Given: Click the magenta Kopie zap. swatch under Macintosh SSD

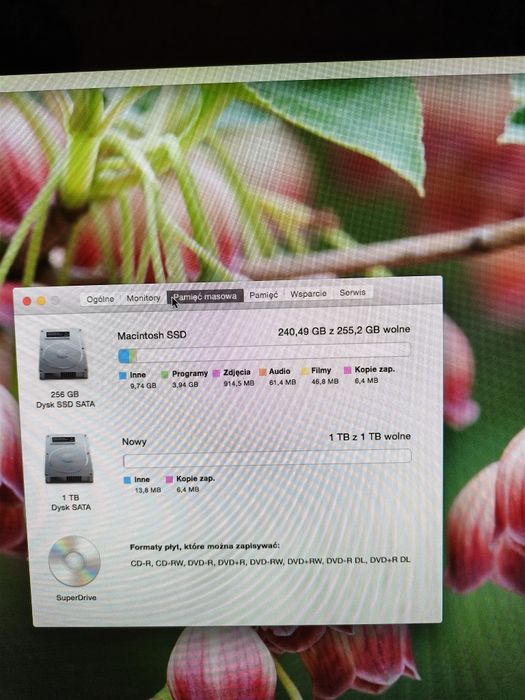Looking at the screenshot, I should 348,370.
